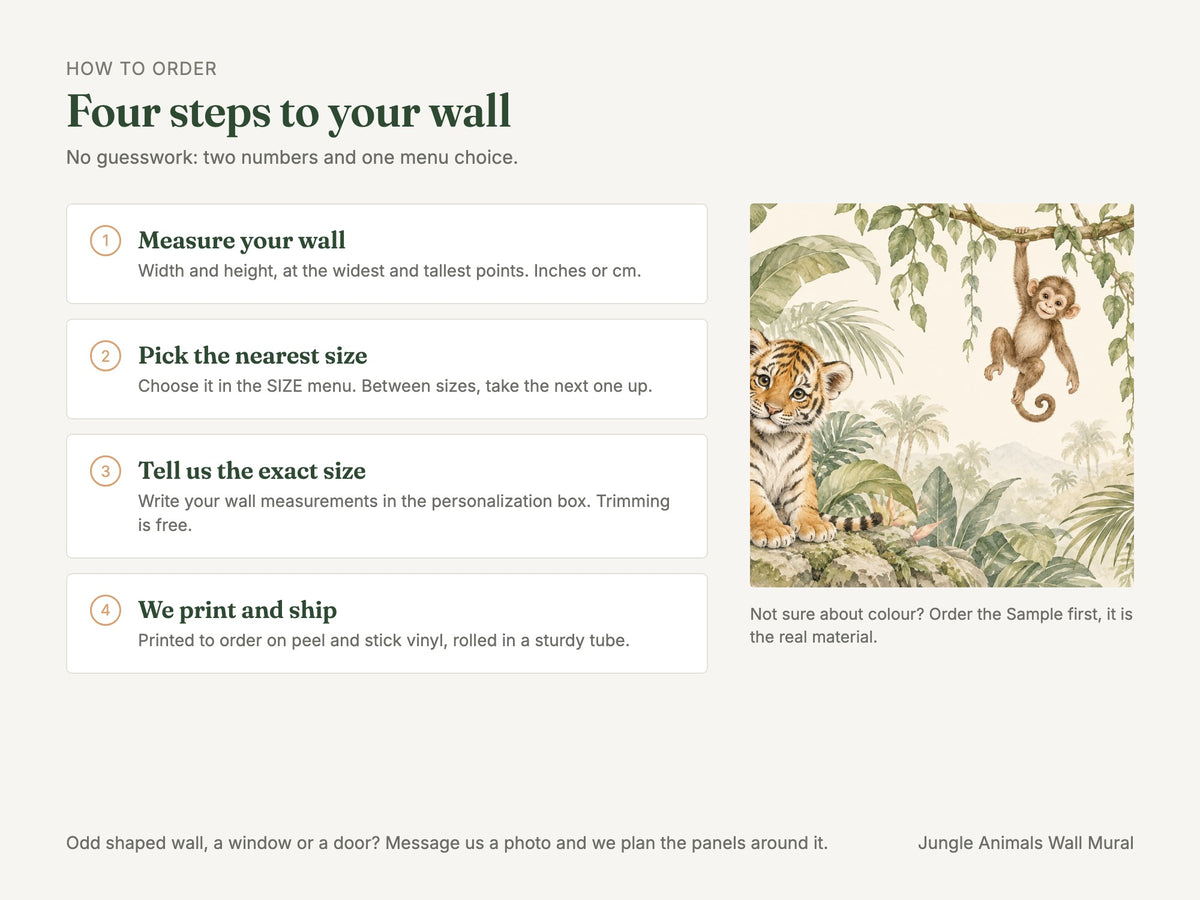
Task: Click the circled number 4 icon
Action: [x=106, y=610]
